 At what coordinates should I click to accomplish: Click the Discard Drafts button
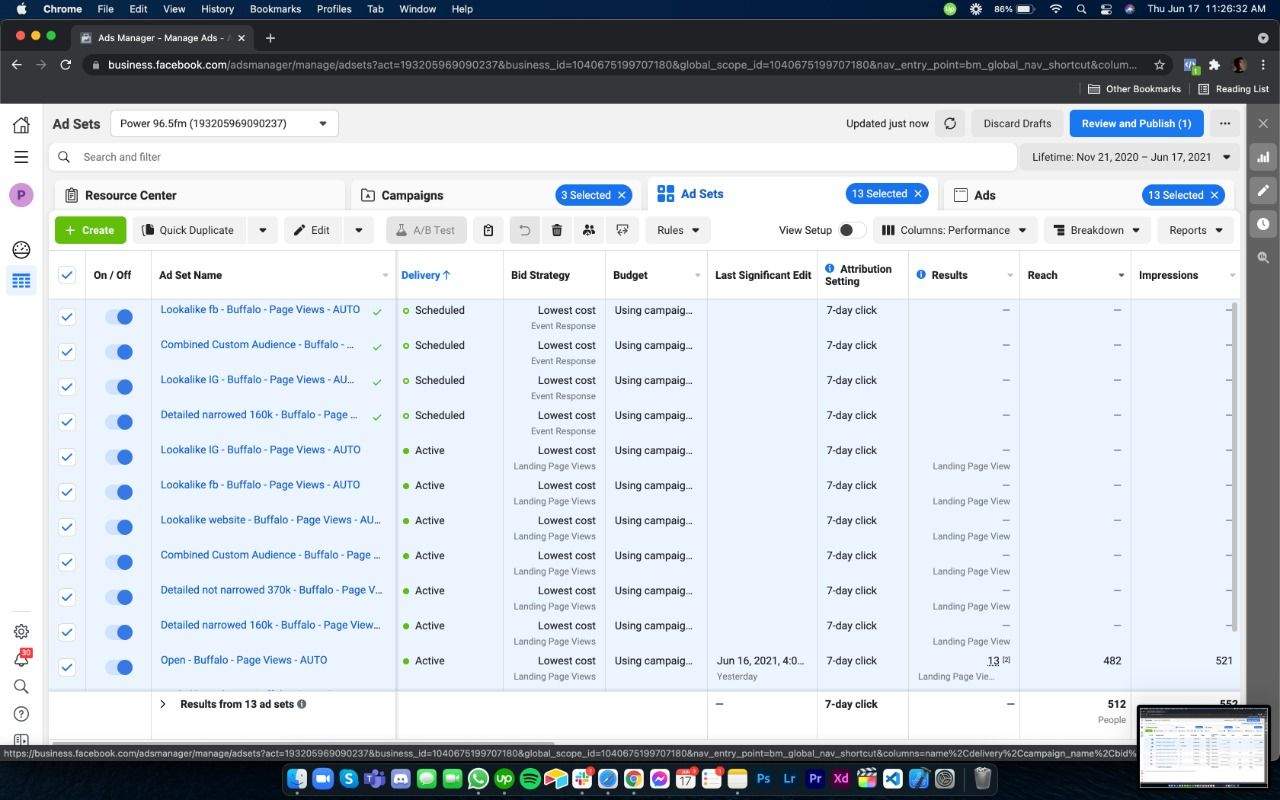(1017, 124)
